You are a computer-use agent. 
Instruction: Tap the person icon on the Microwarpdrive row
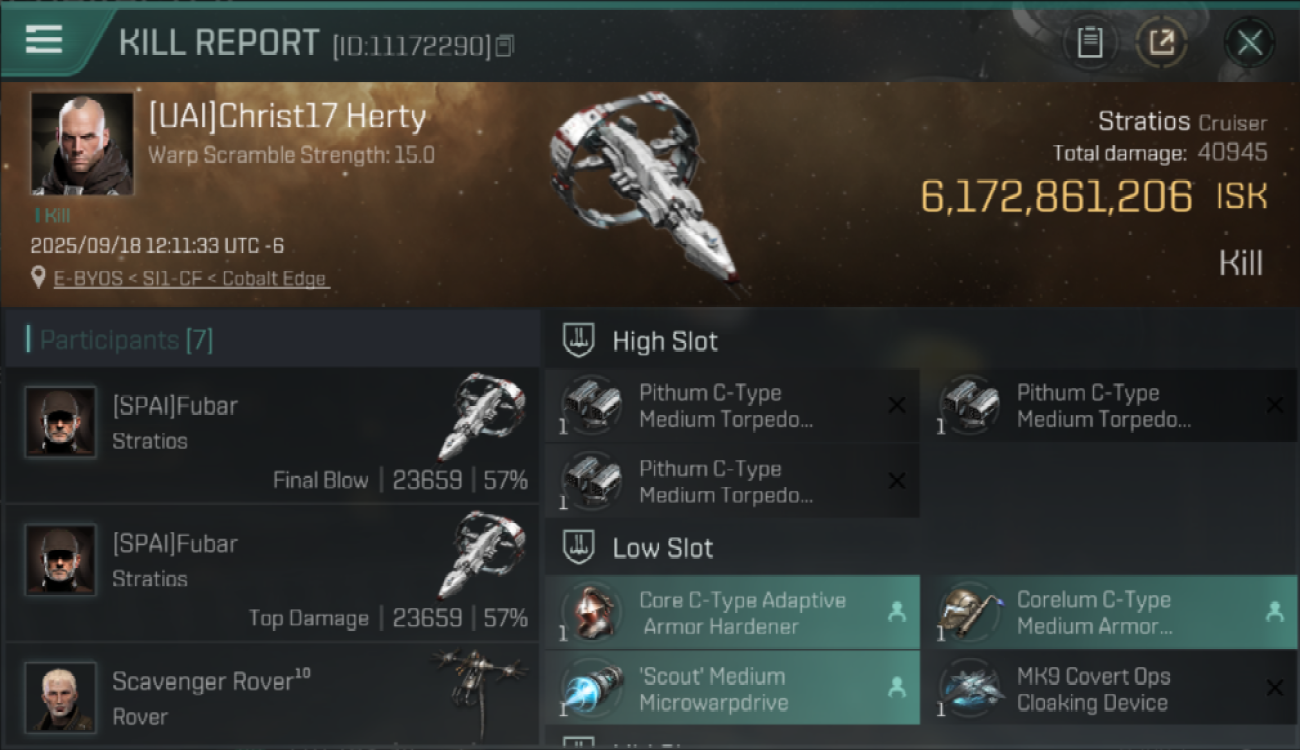pyautogui.click(x=897, y=688)
